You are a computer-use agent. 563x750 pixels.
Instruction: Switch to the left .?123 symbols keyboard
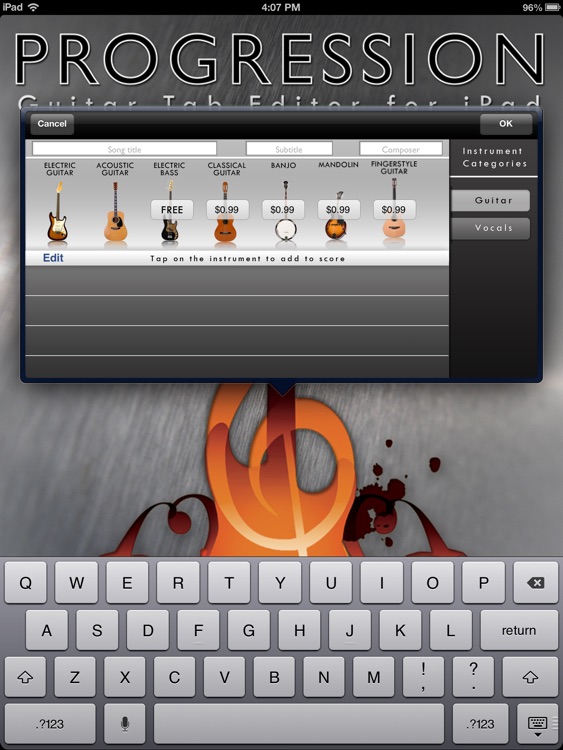tap(50, 724)
